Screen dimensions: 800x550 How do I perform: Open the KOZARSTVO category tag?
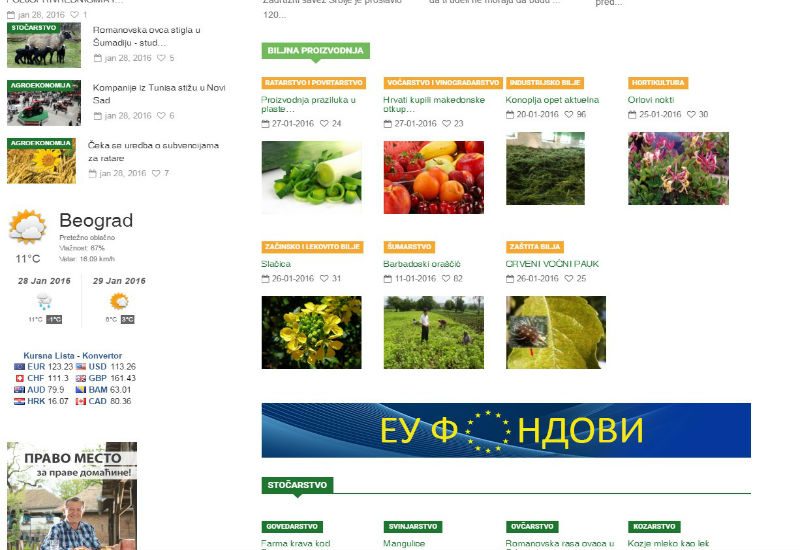654,527
